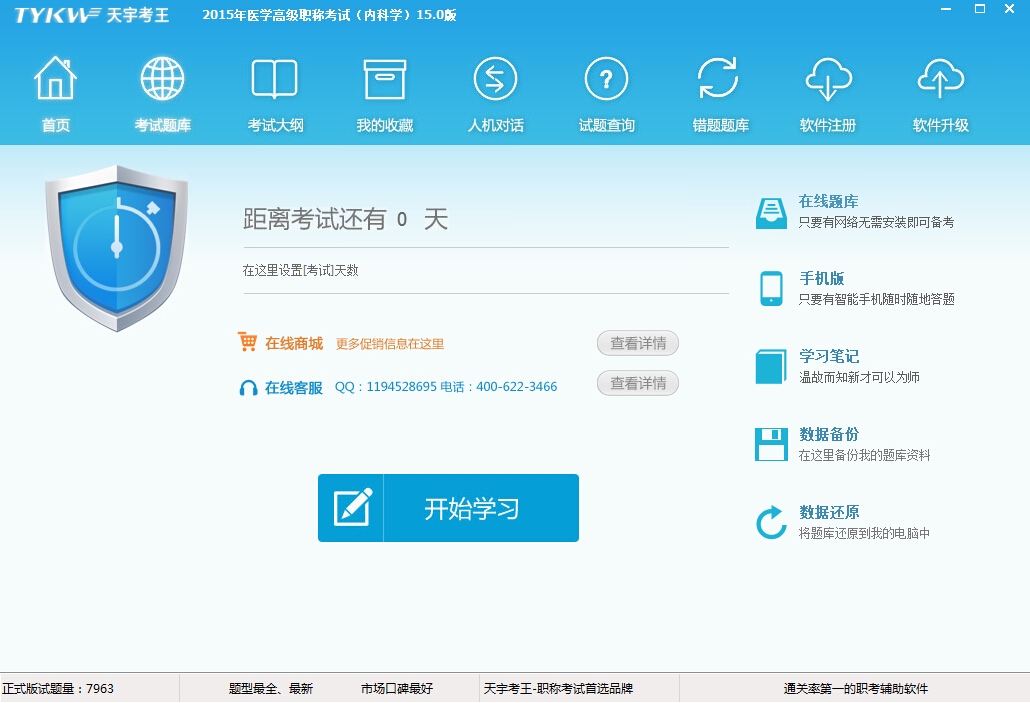Open 考试大纲 book icon
The image size is (1030, 703).
tap(275, 80)
